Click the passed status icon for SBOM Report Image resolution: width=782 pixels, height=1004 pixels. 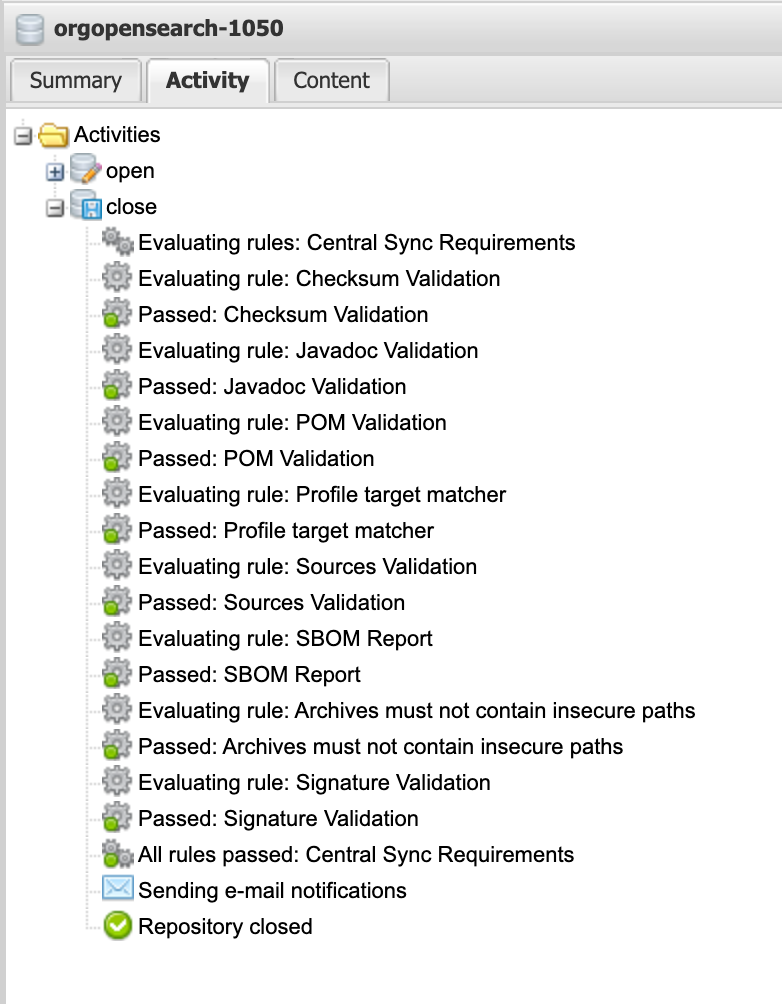click(x=119, y=674)
